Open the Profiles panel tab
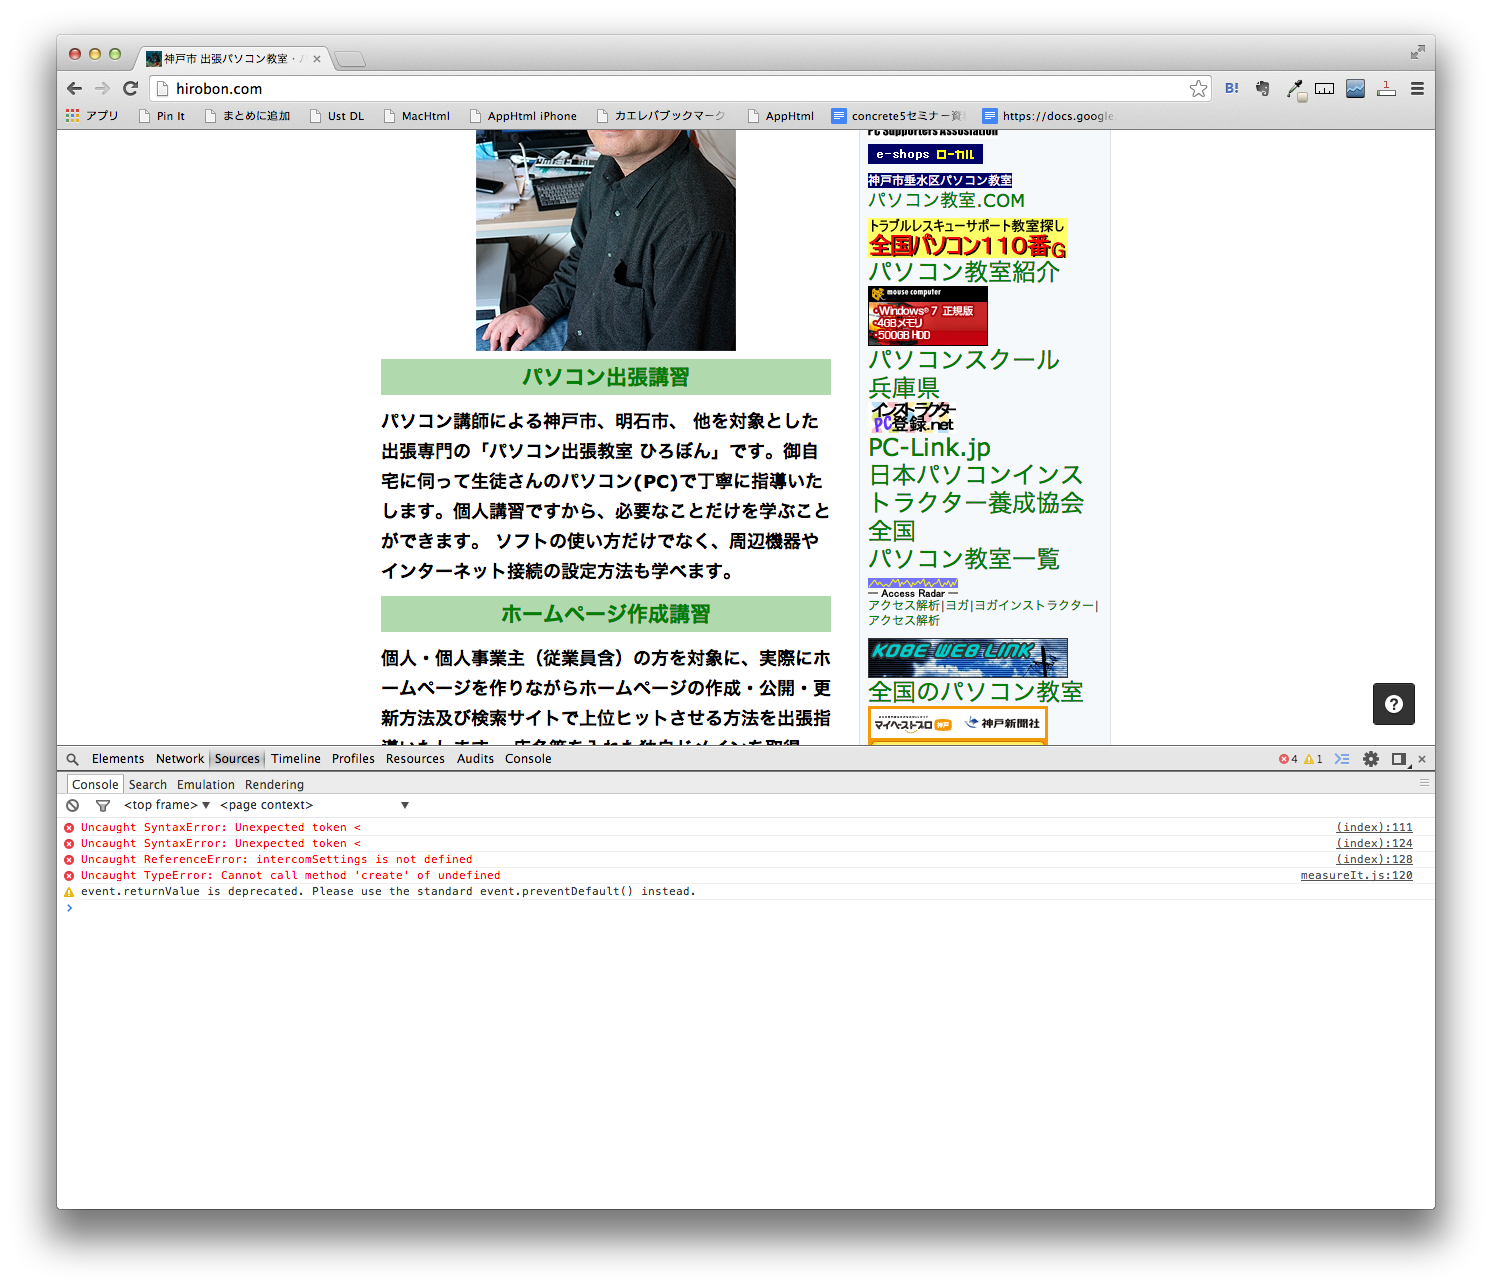The width and height of the screenshot is (1492, 1288). (353, 759)
